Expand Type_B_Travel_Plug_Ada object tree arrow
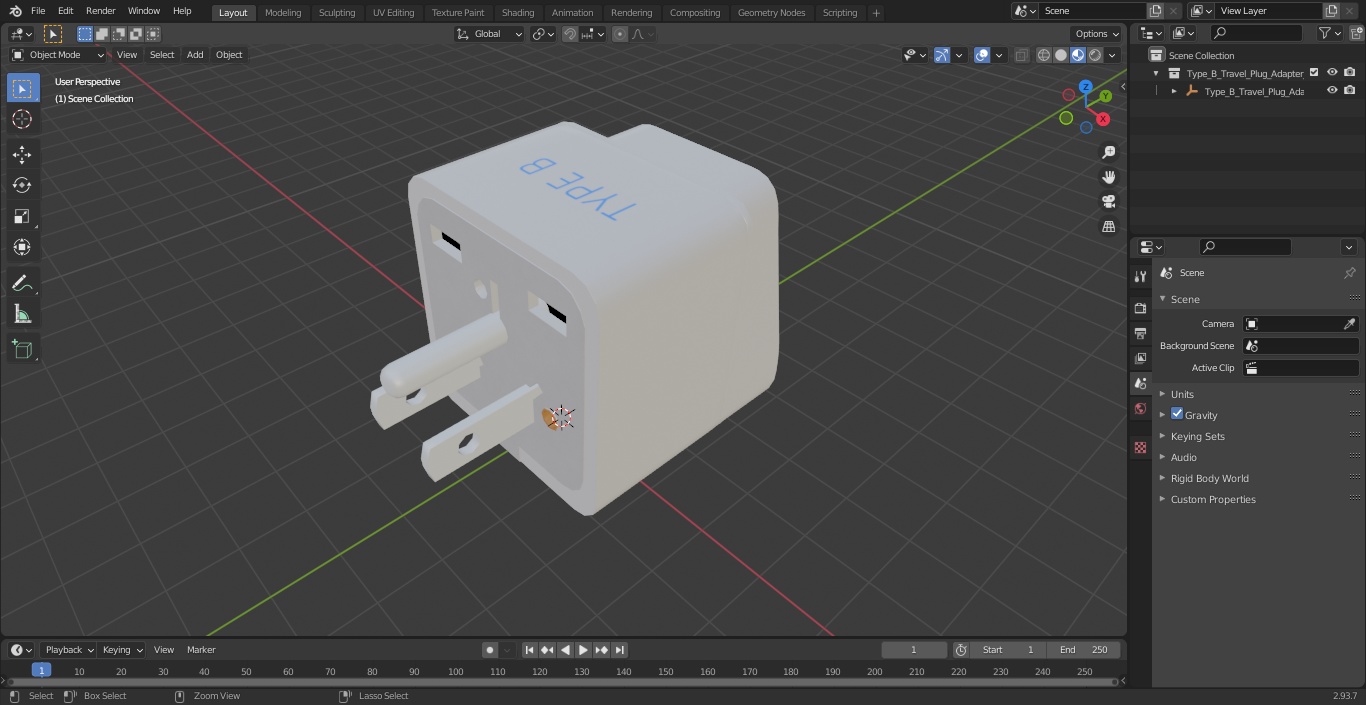Viewport: 1366px width, 705px height. pos(1174,91)
